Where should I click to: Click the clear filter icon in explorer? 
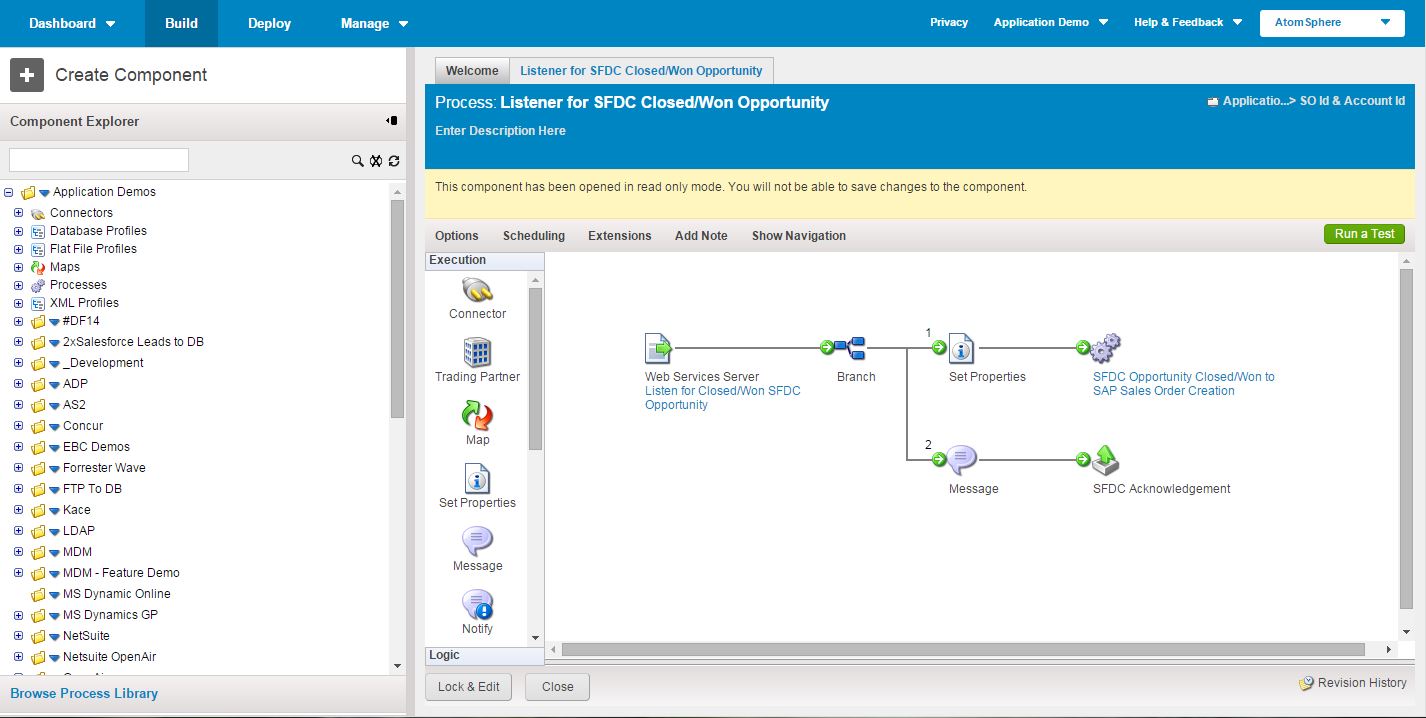click(x=376, y=161)
